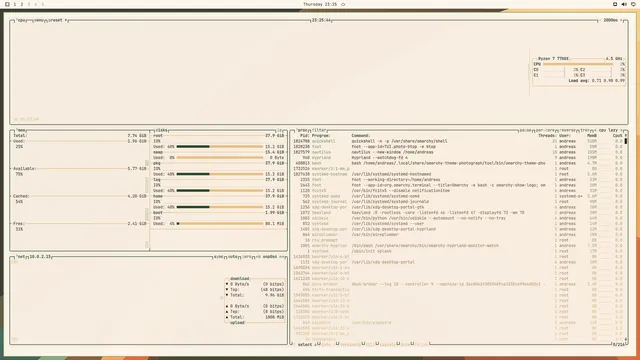Toggle pause in the proc panel

click(525, 130)
